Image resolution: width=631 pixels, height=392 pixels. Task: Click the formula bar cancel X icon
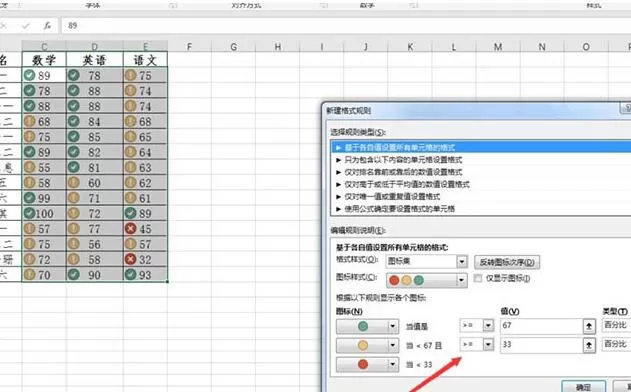click(4, 26)
